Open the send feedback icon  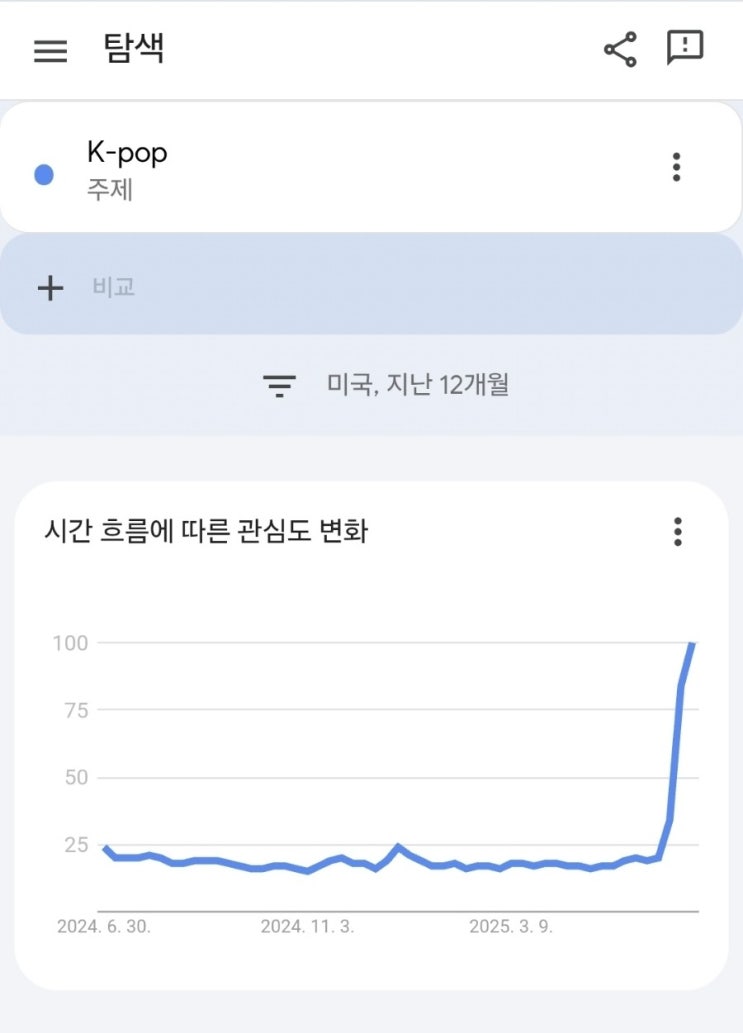pos(685,48)
